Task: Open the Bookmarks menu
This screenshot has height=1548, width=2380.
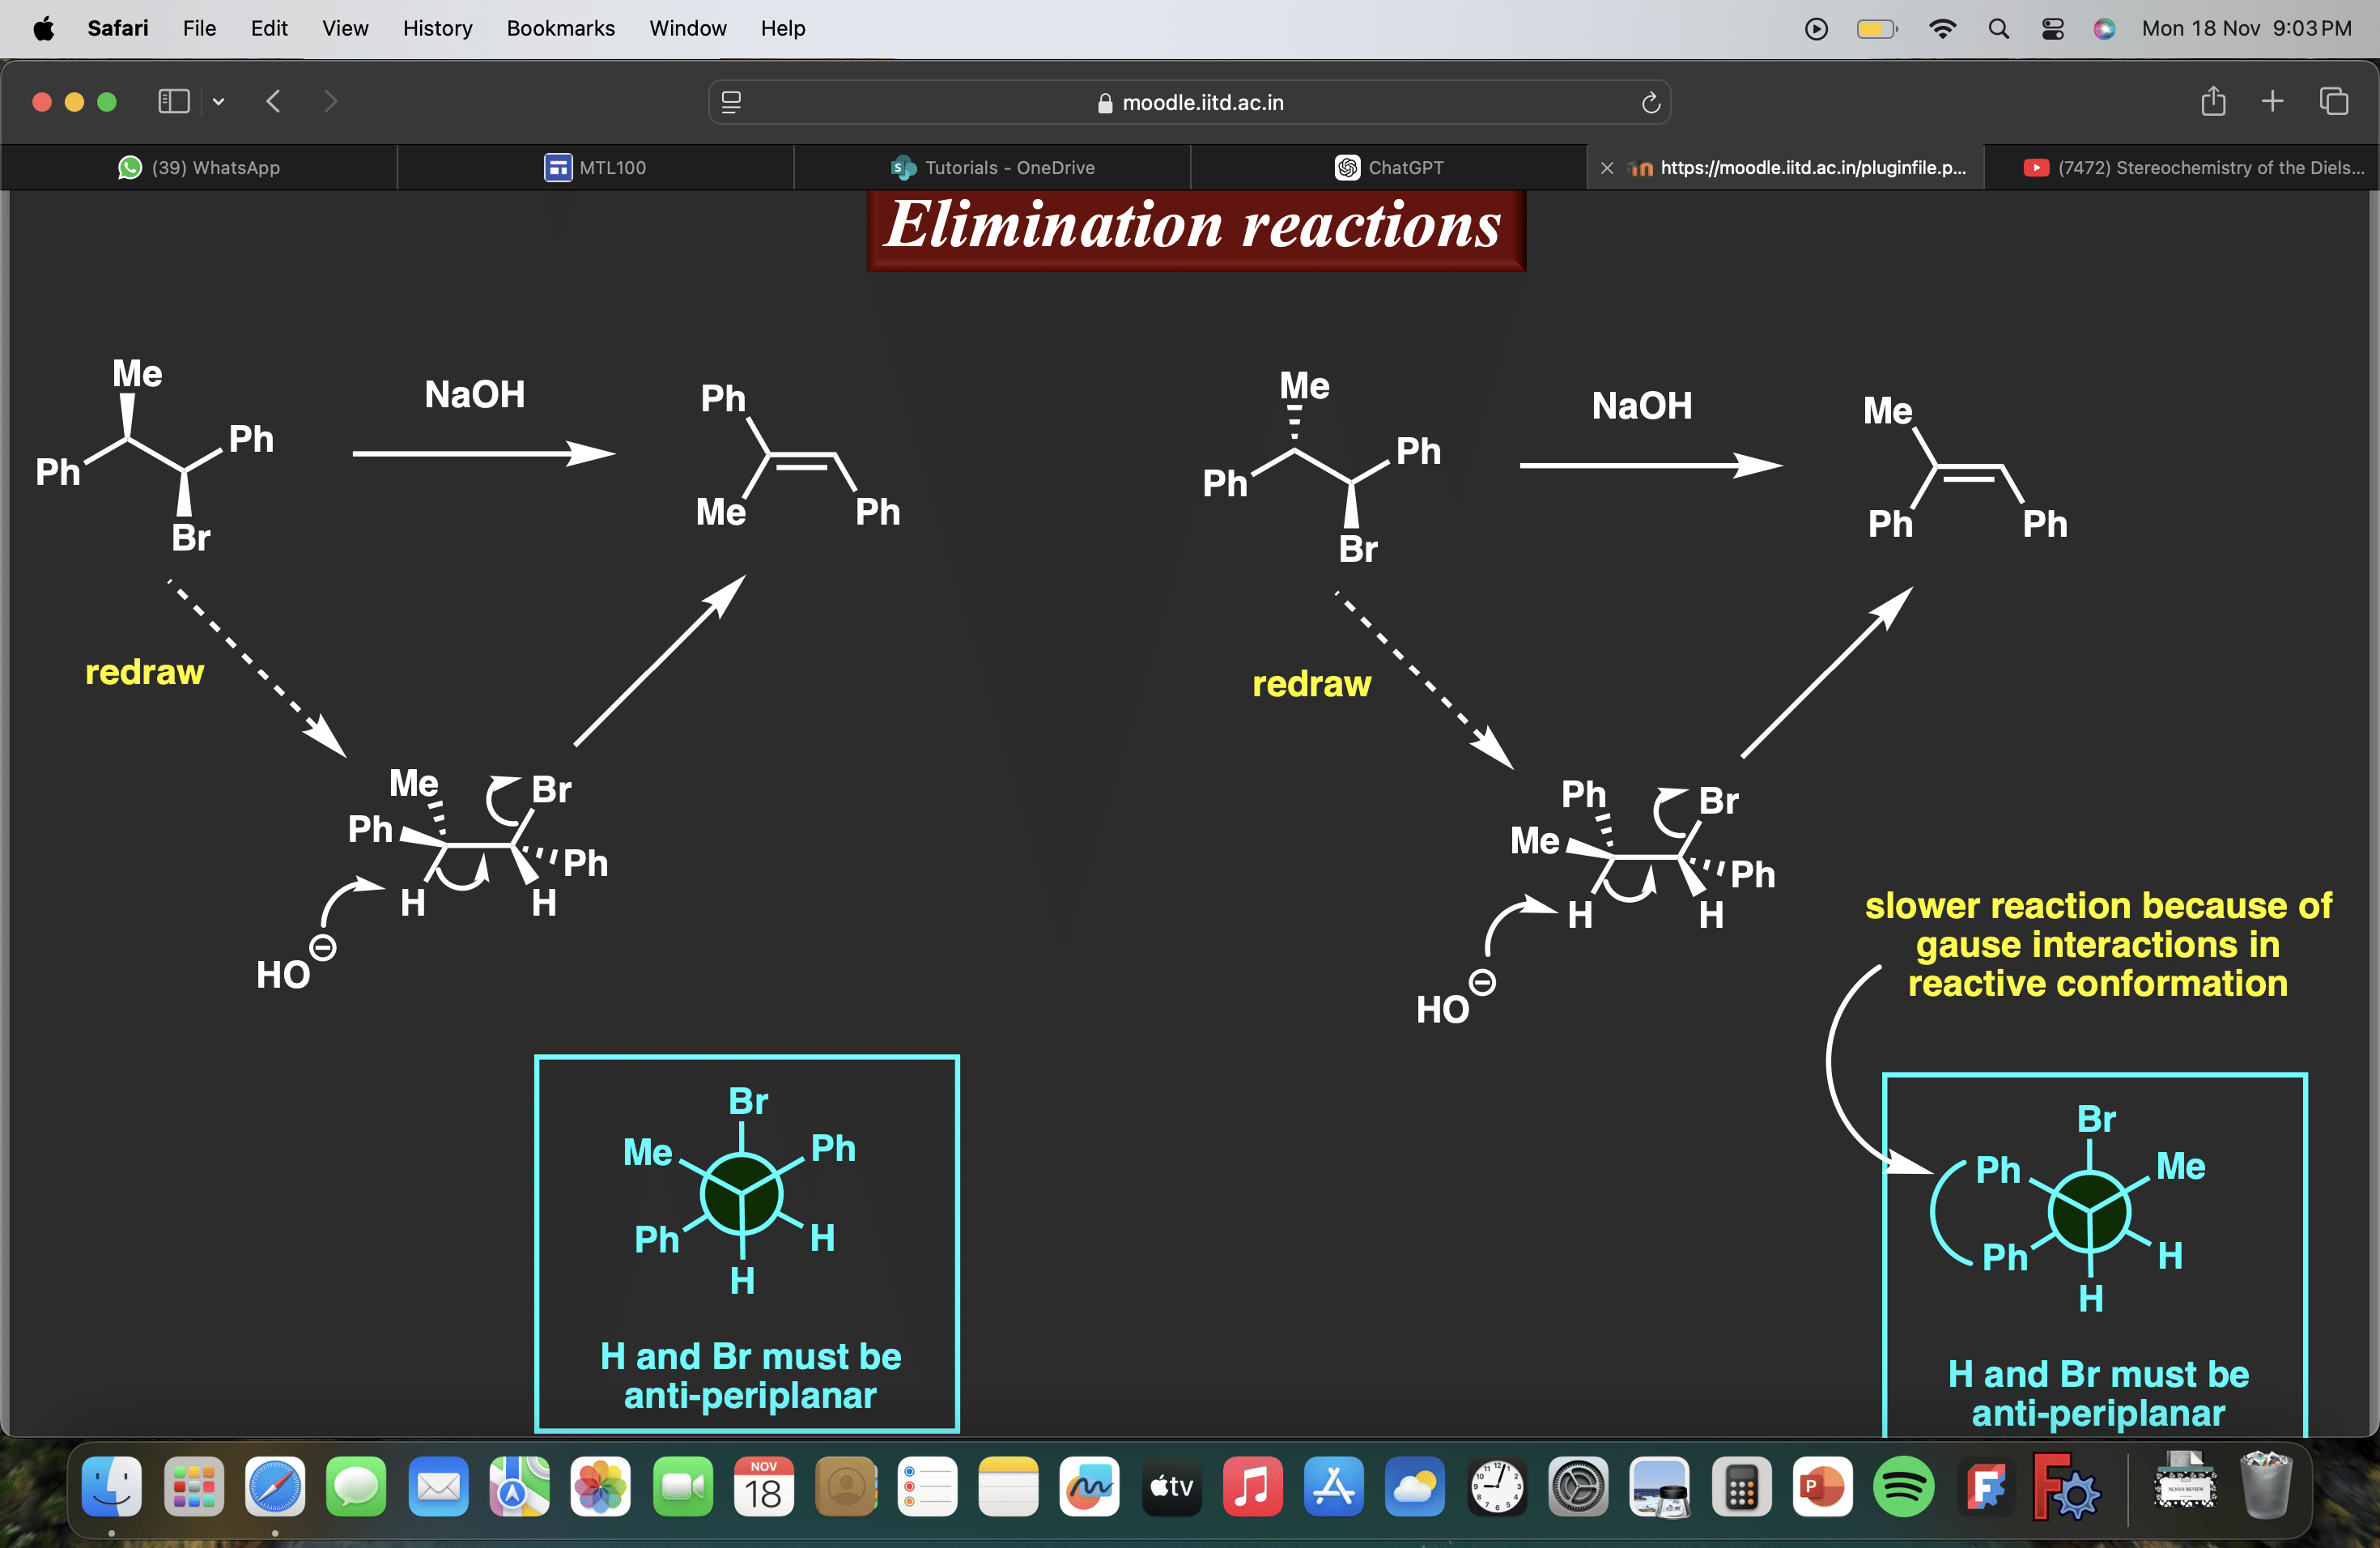Action: coord(560,28)
